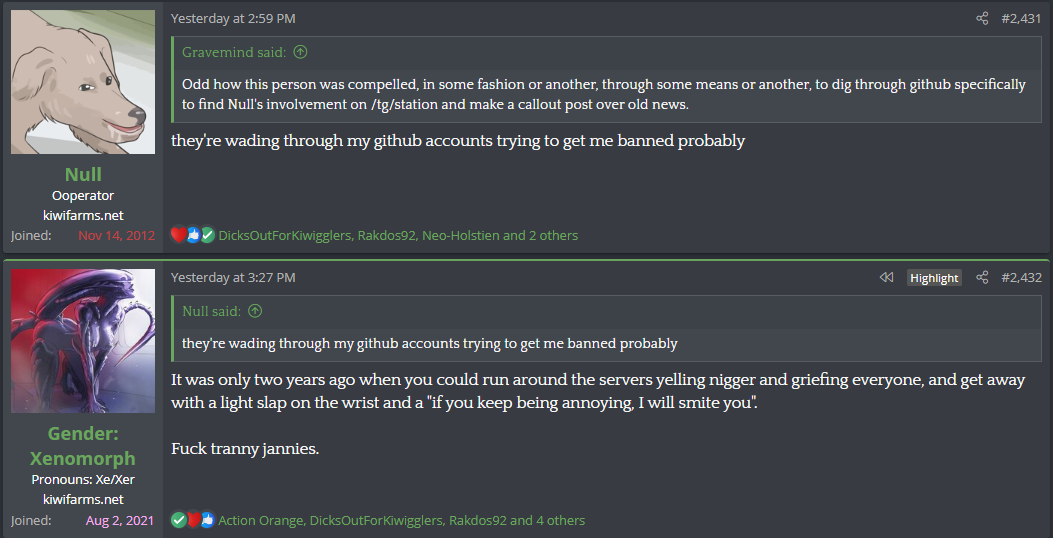The width and height of the screenshot is (1053, 538).
Task: Click thumbs-up reaction on Null's post
Action: (x=193, y=235)
